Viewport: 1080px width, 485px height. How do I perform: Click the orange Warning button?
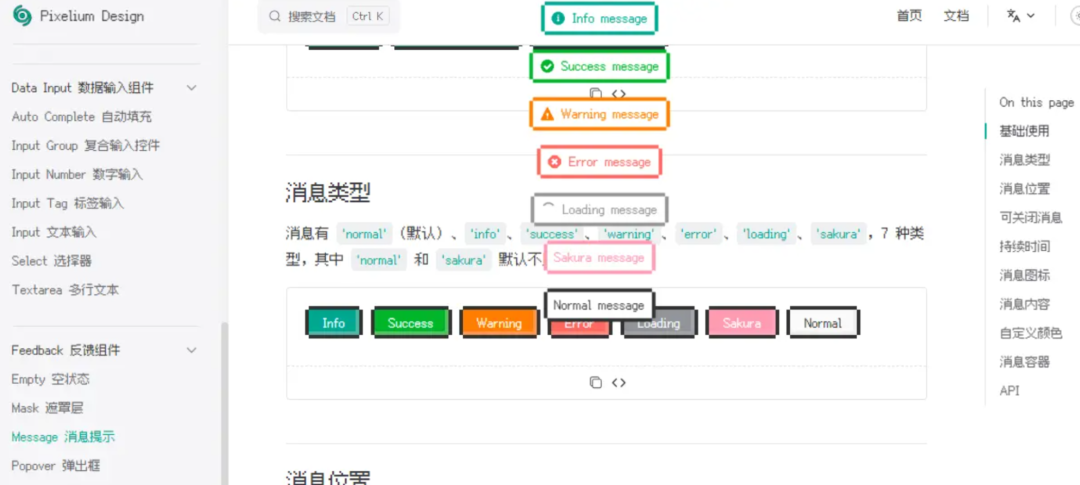499,322
